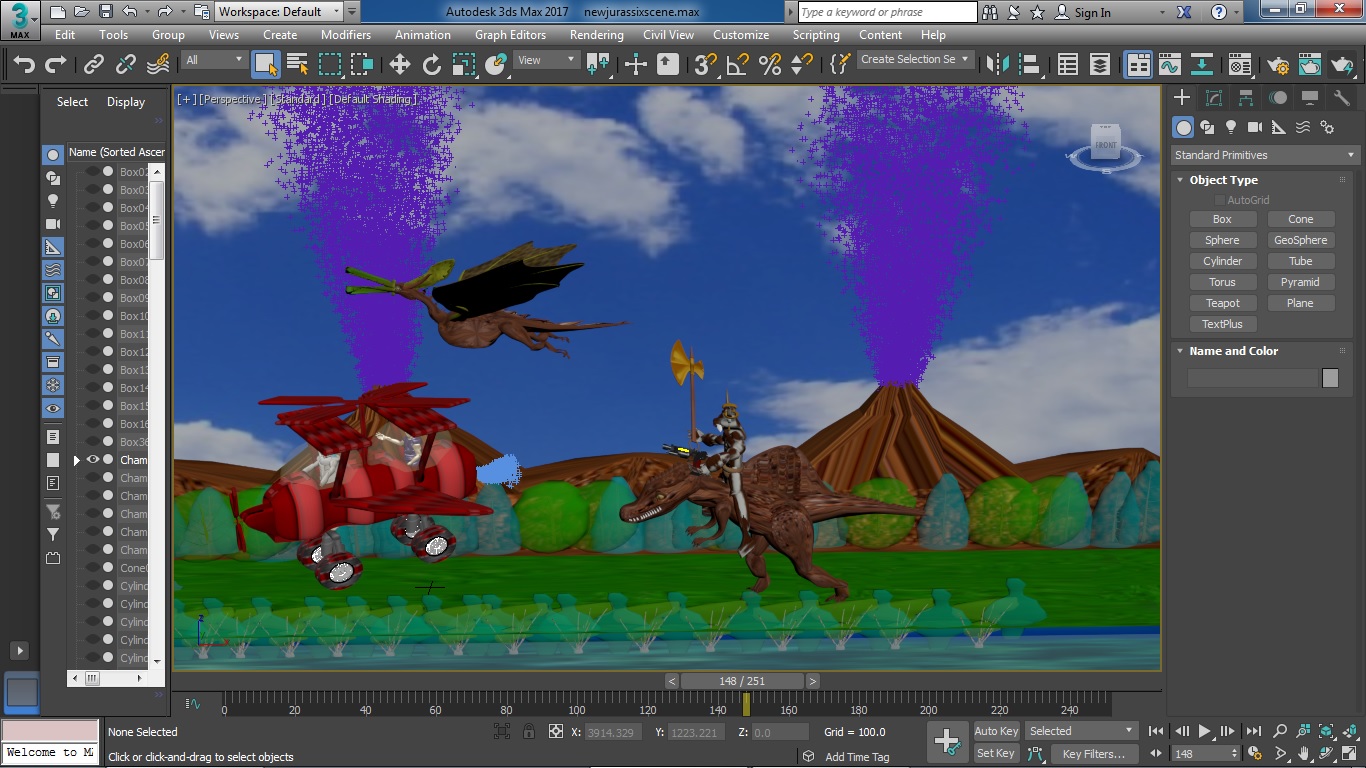Activate the Select and Scale tool
Image resolution: width=1366 pixels, height=768 pixels.
tap(464, 65)
